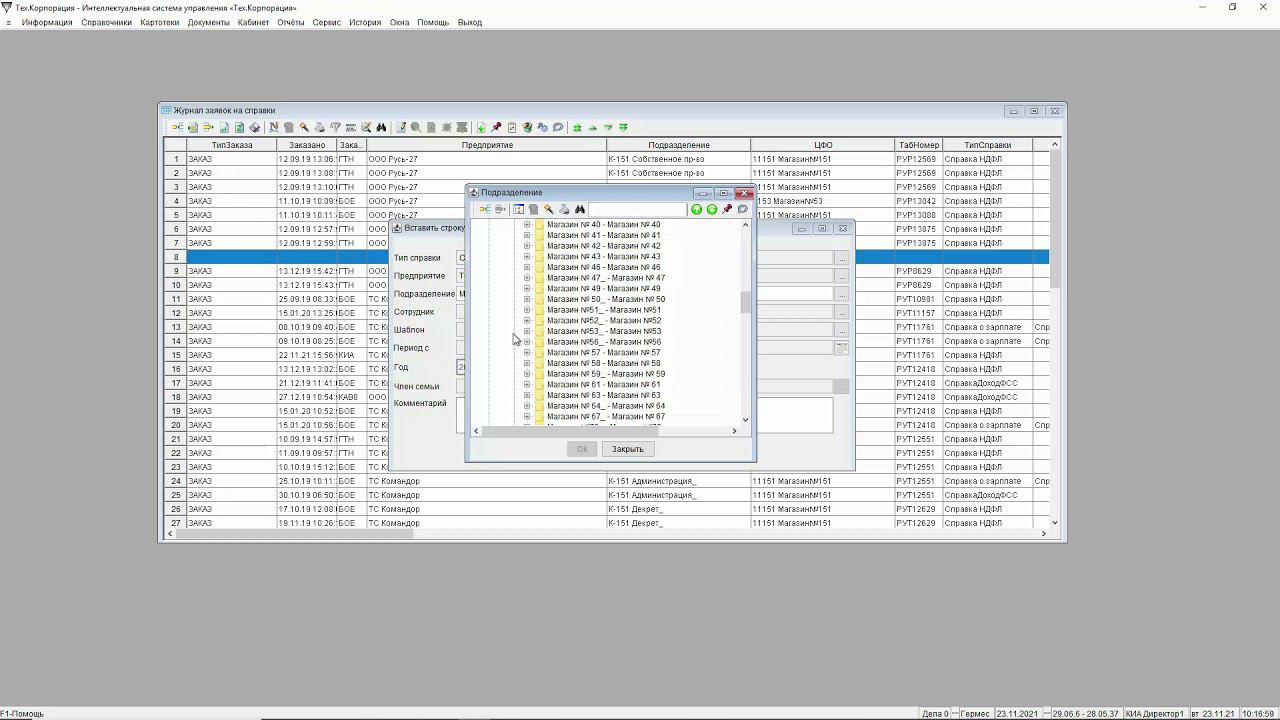Click search text field in Подразделение toolbar
The width and height of the screenshot is (1280, 720).
637,210
